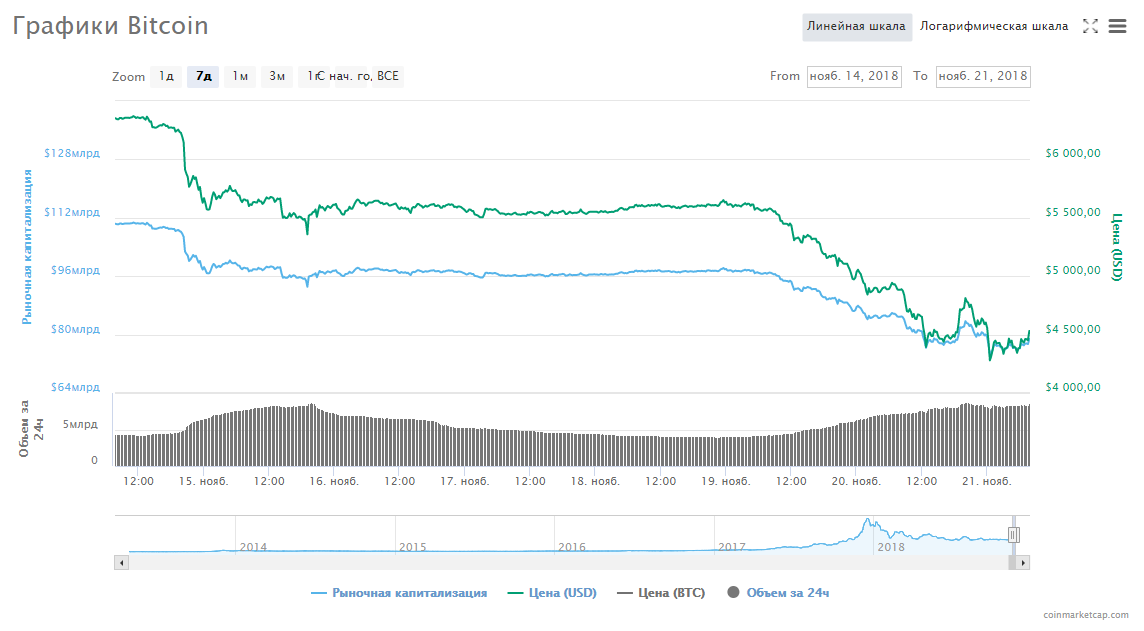Viewport: 1144px width, 631px height.
Task: Select the 1г zoom range
Action: click(312, 76)
